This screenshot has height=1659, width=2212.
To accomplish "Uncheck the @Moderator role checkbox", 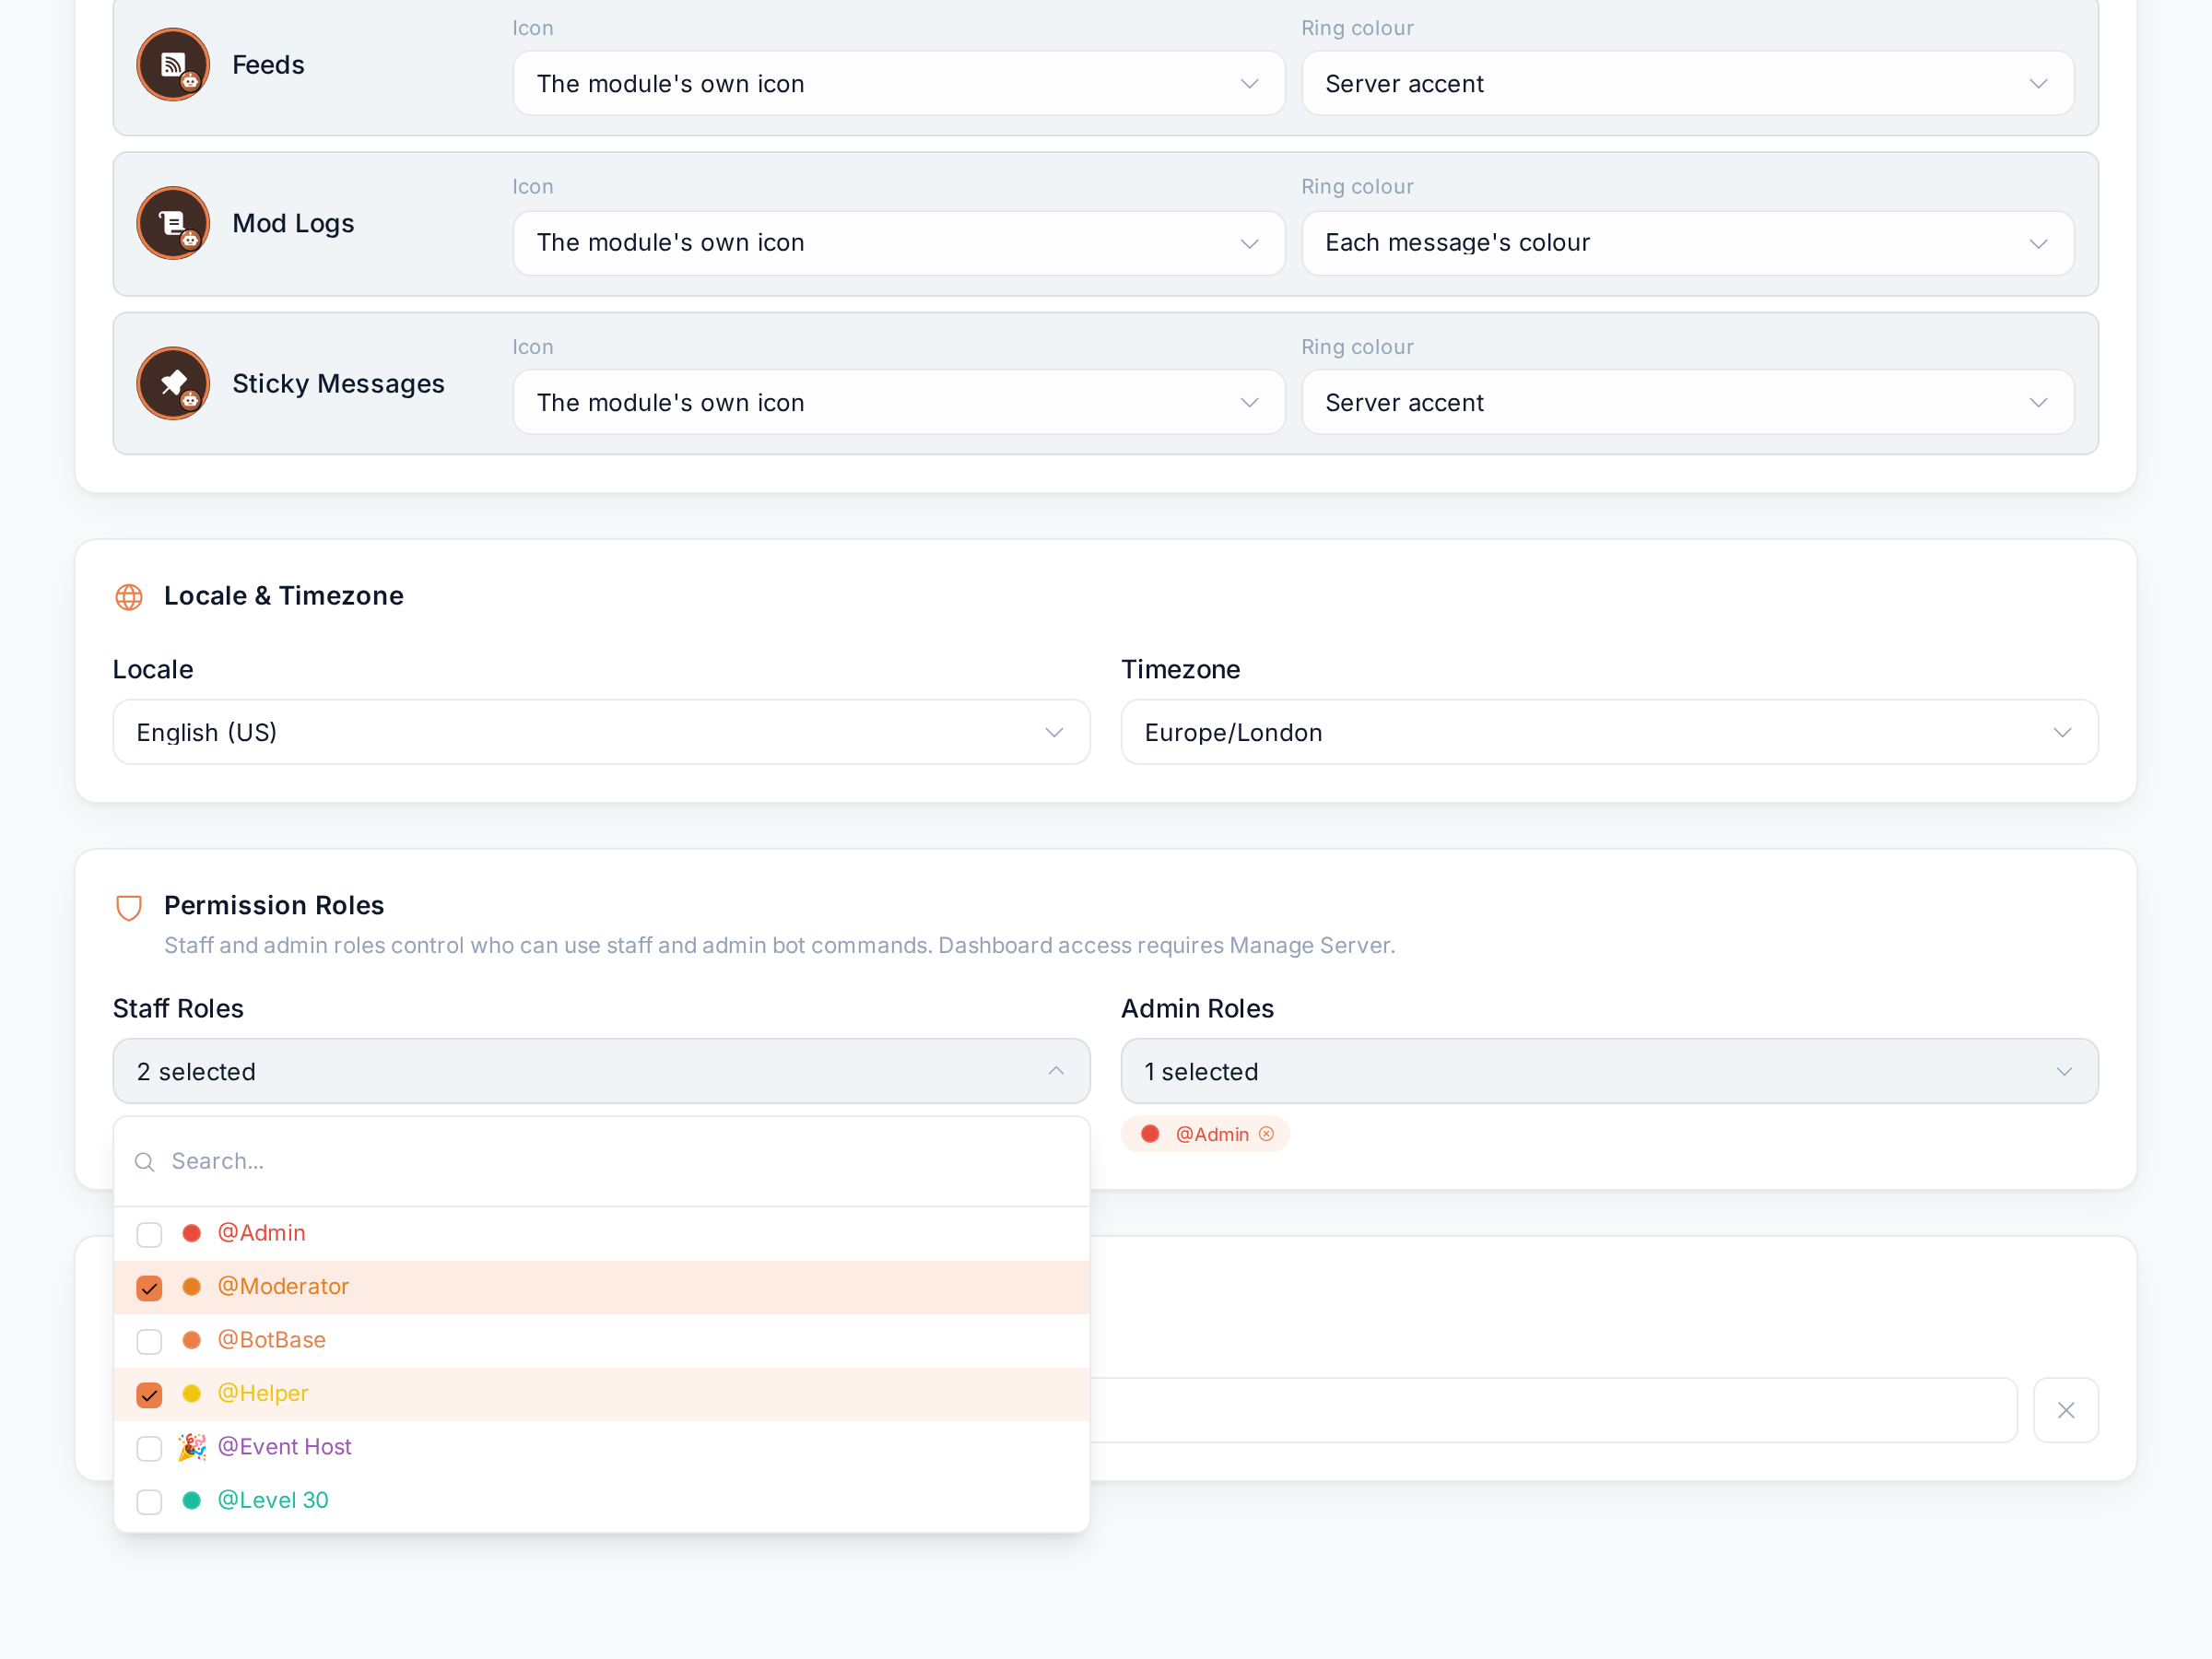I will 149,1288.
